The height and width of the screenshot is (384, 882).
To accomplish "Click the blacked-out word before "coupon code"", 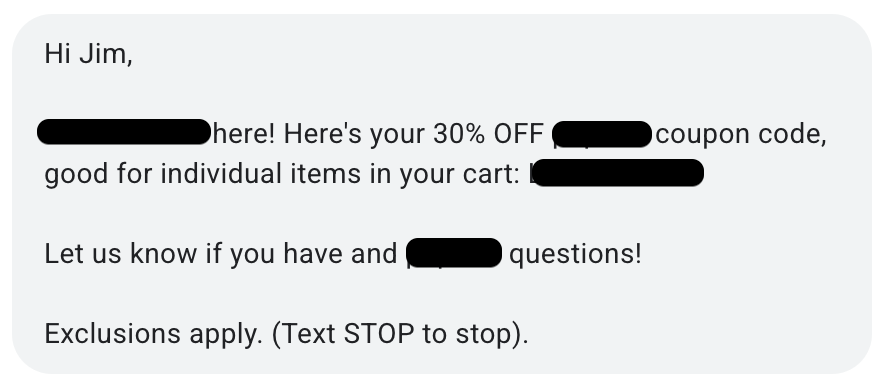I will pyautogui.click(x=602, y=134).
